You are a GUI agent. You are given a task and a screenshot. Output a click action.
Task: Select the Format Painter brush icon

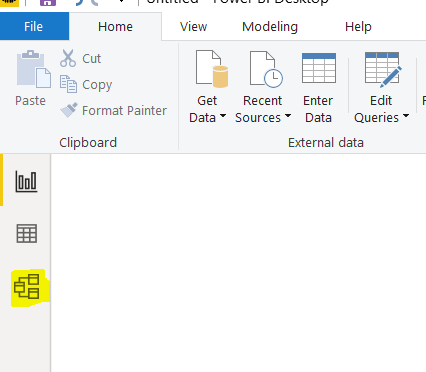point(69,110)
